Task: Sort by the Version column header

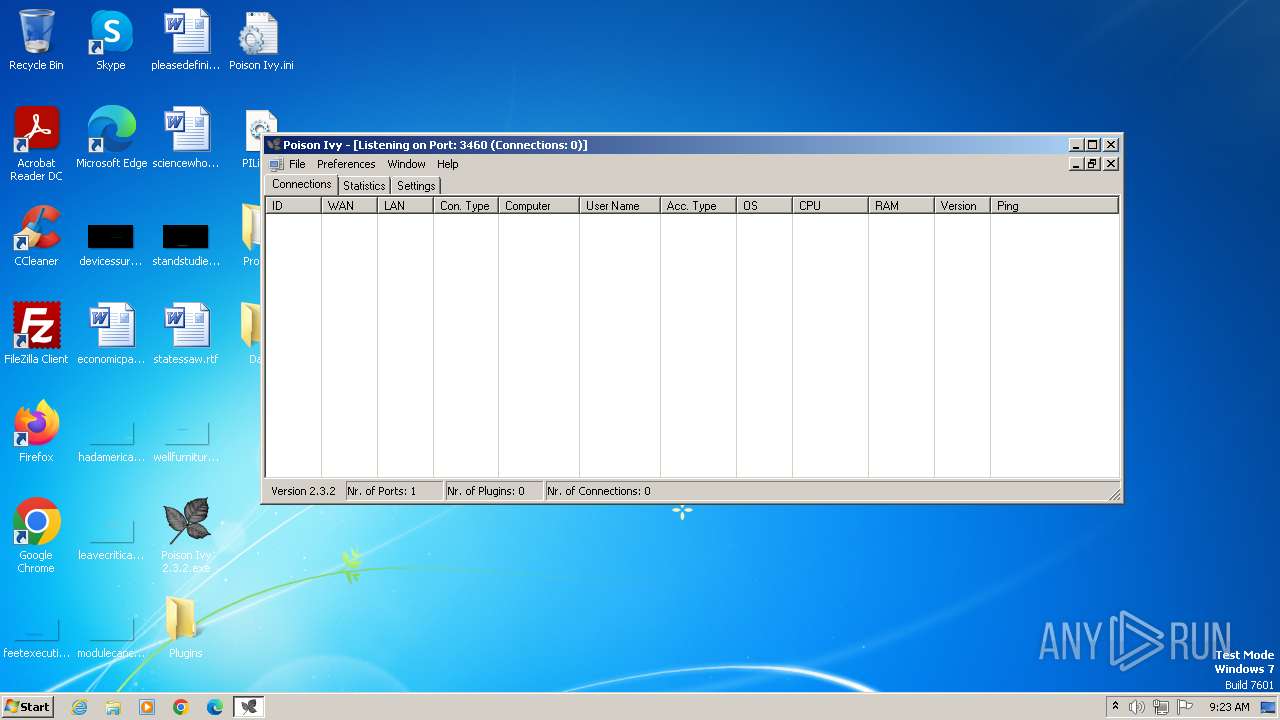Action: [962, 206]
